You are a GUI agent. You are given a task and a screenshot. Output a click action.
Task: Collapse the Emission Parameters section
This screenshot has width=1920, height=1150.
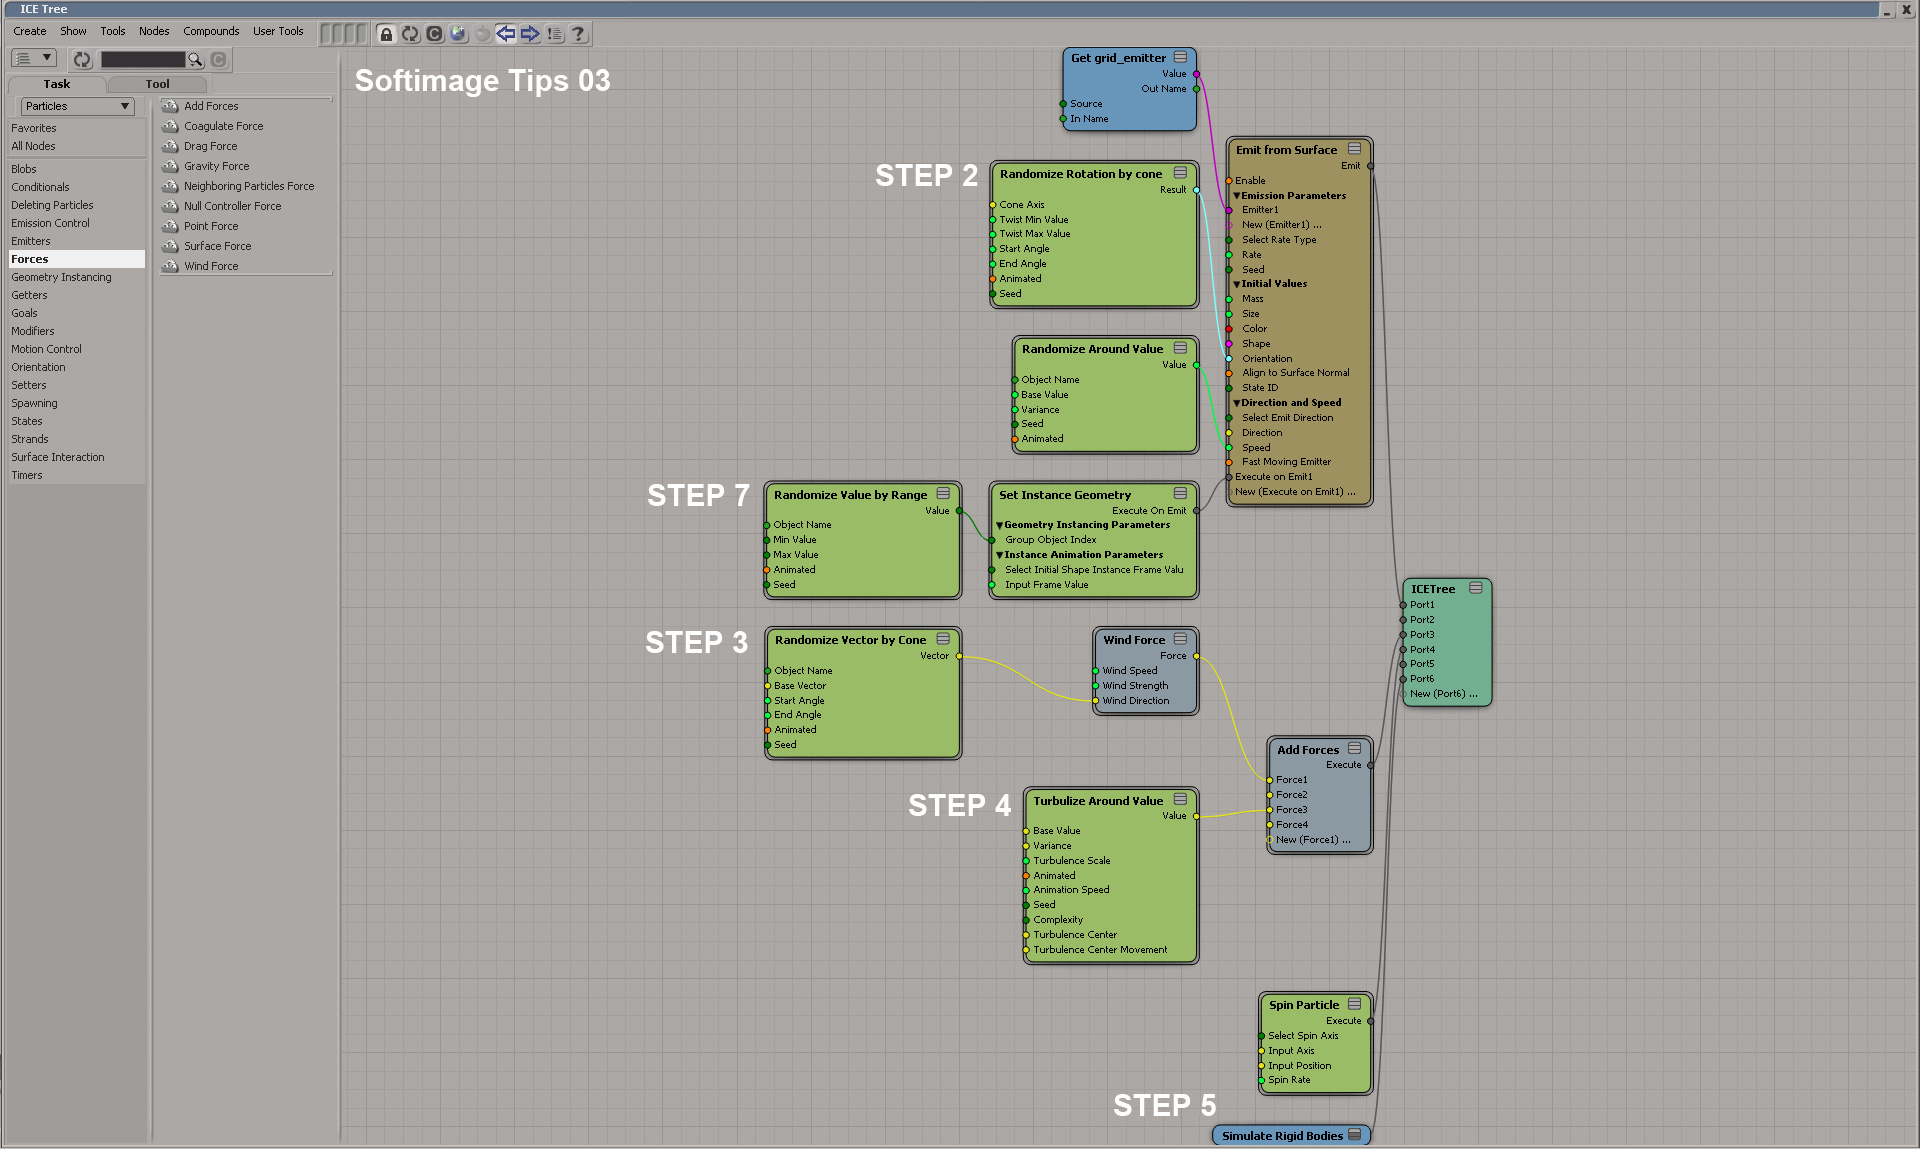click(1236, 196)
